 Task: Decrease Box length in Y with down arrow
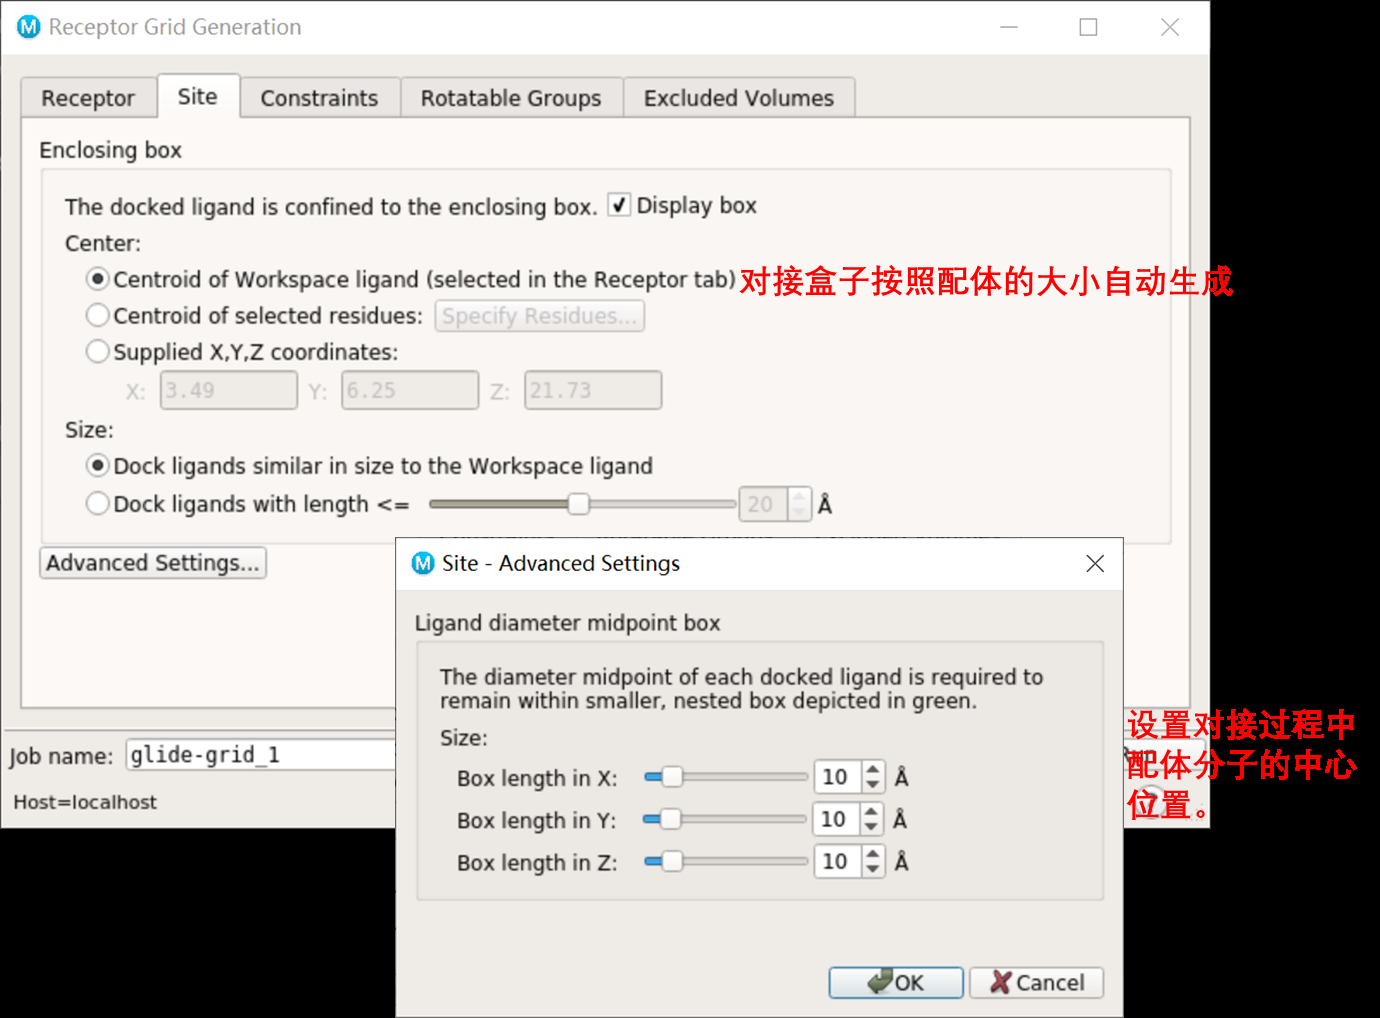[871, 827]
